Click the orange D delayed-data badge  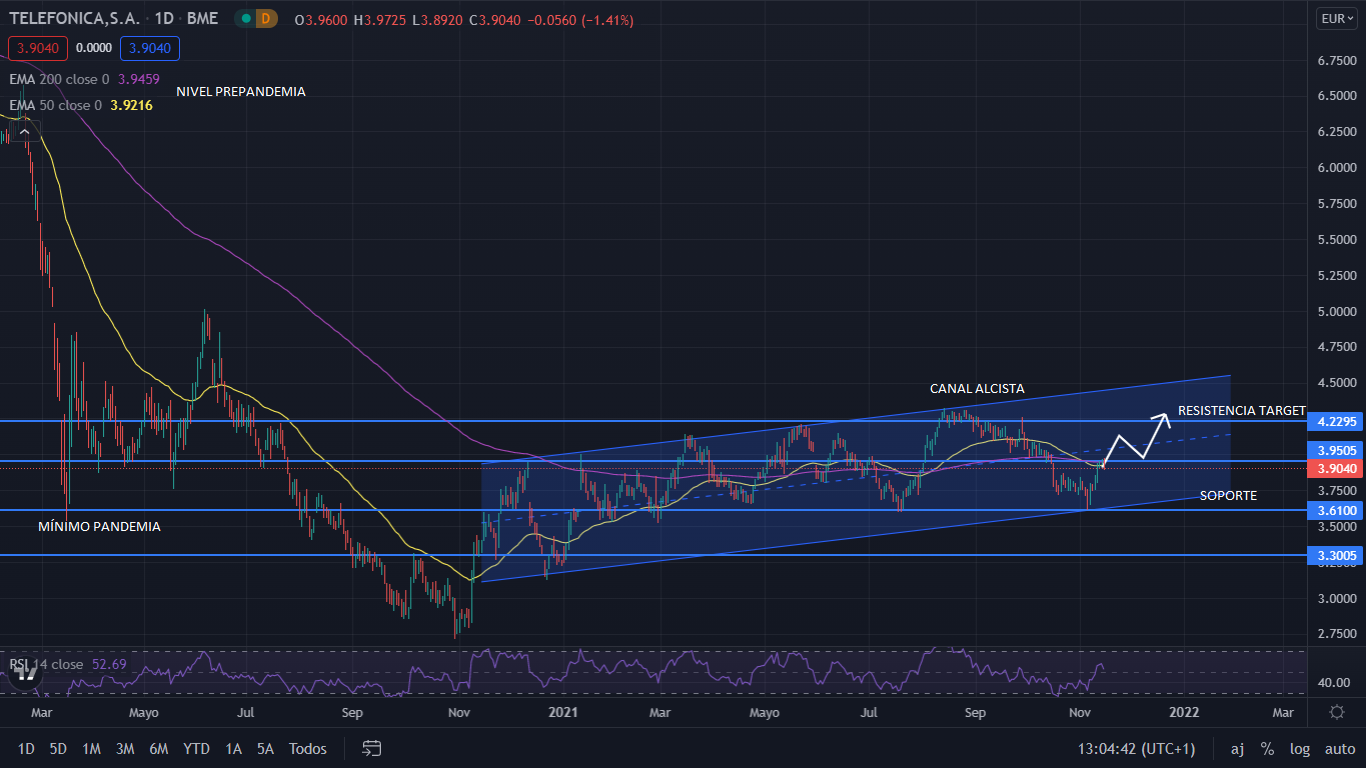pos(265,19)
